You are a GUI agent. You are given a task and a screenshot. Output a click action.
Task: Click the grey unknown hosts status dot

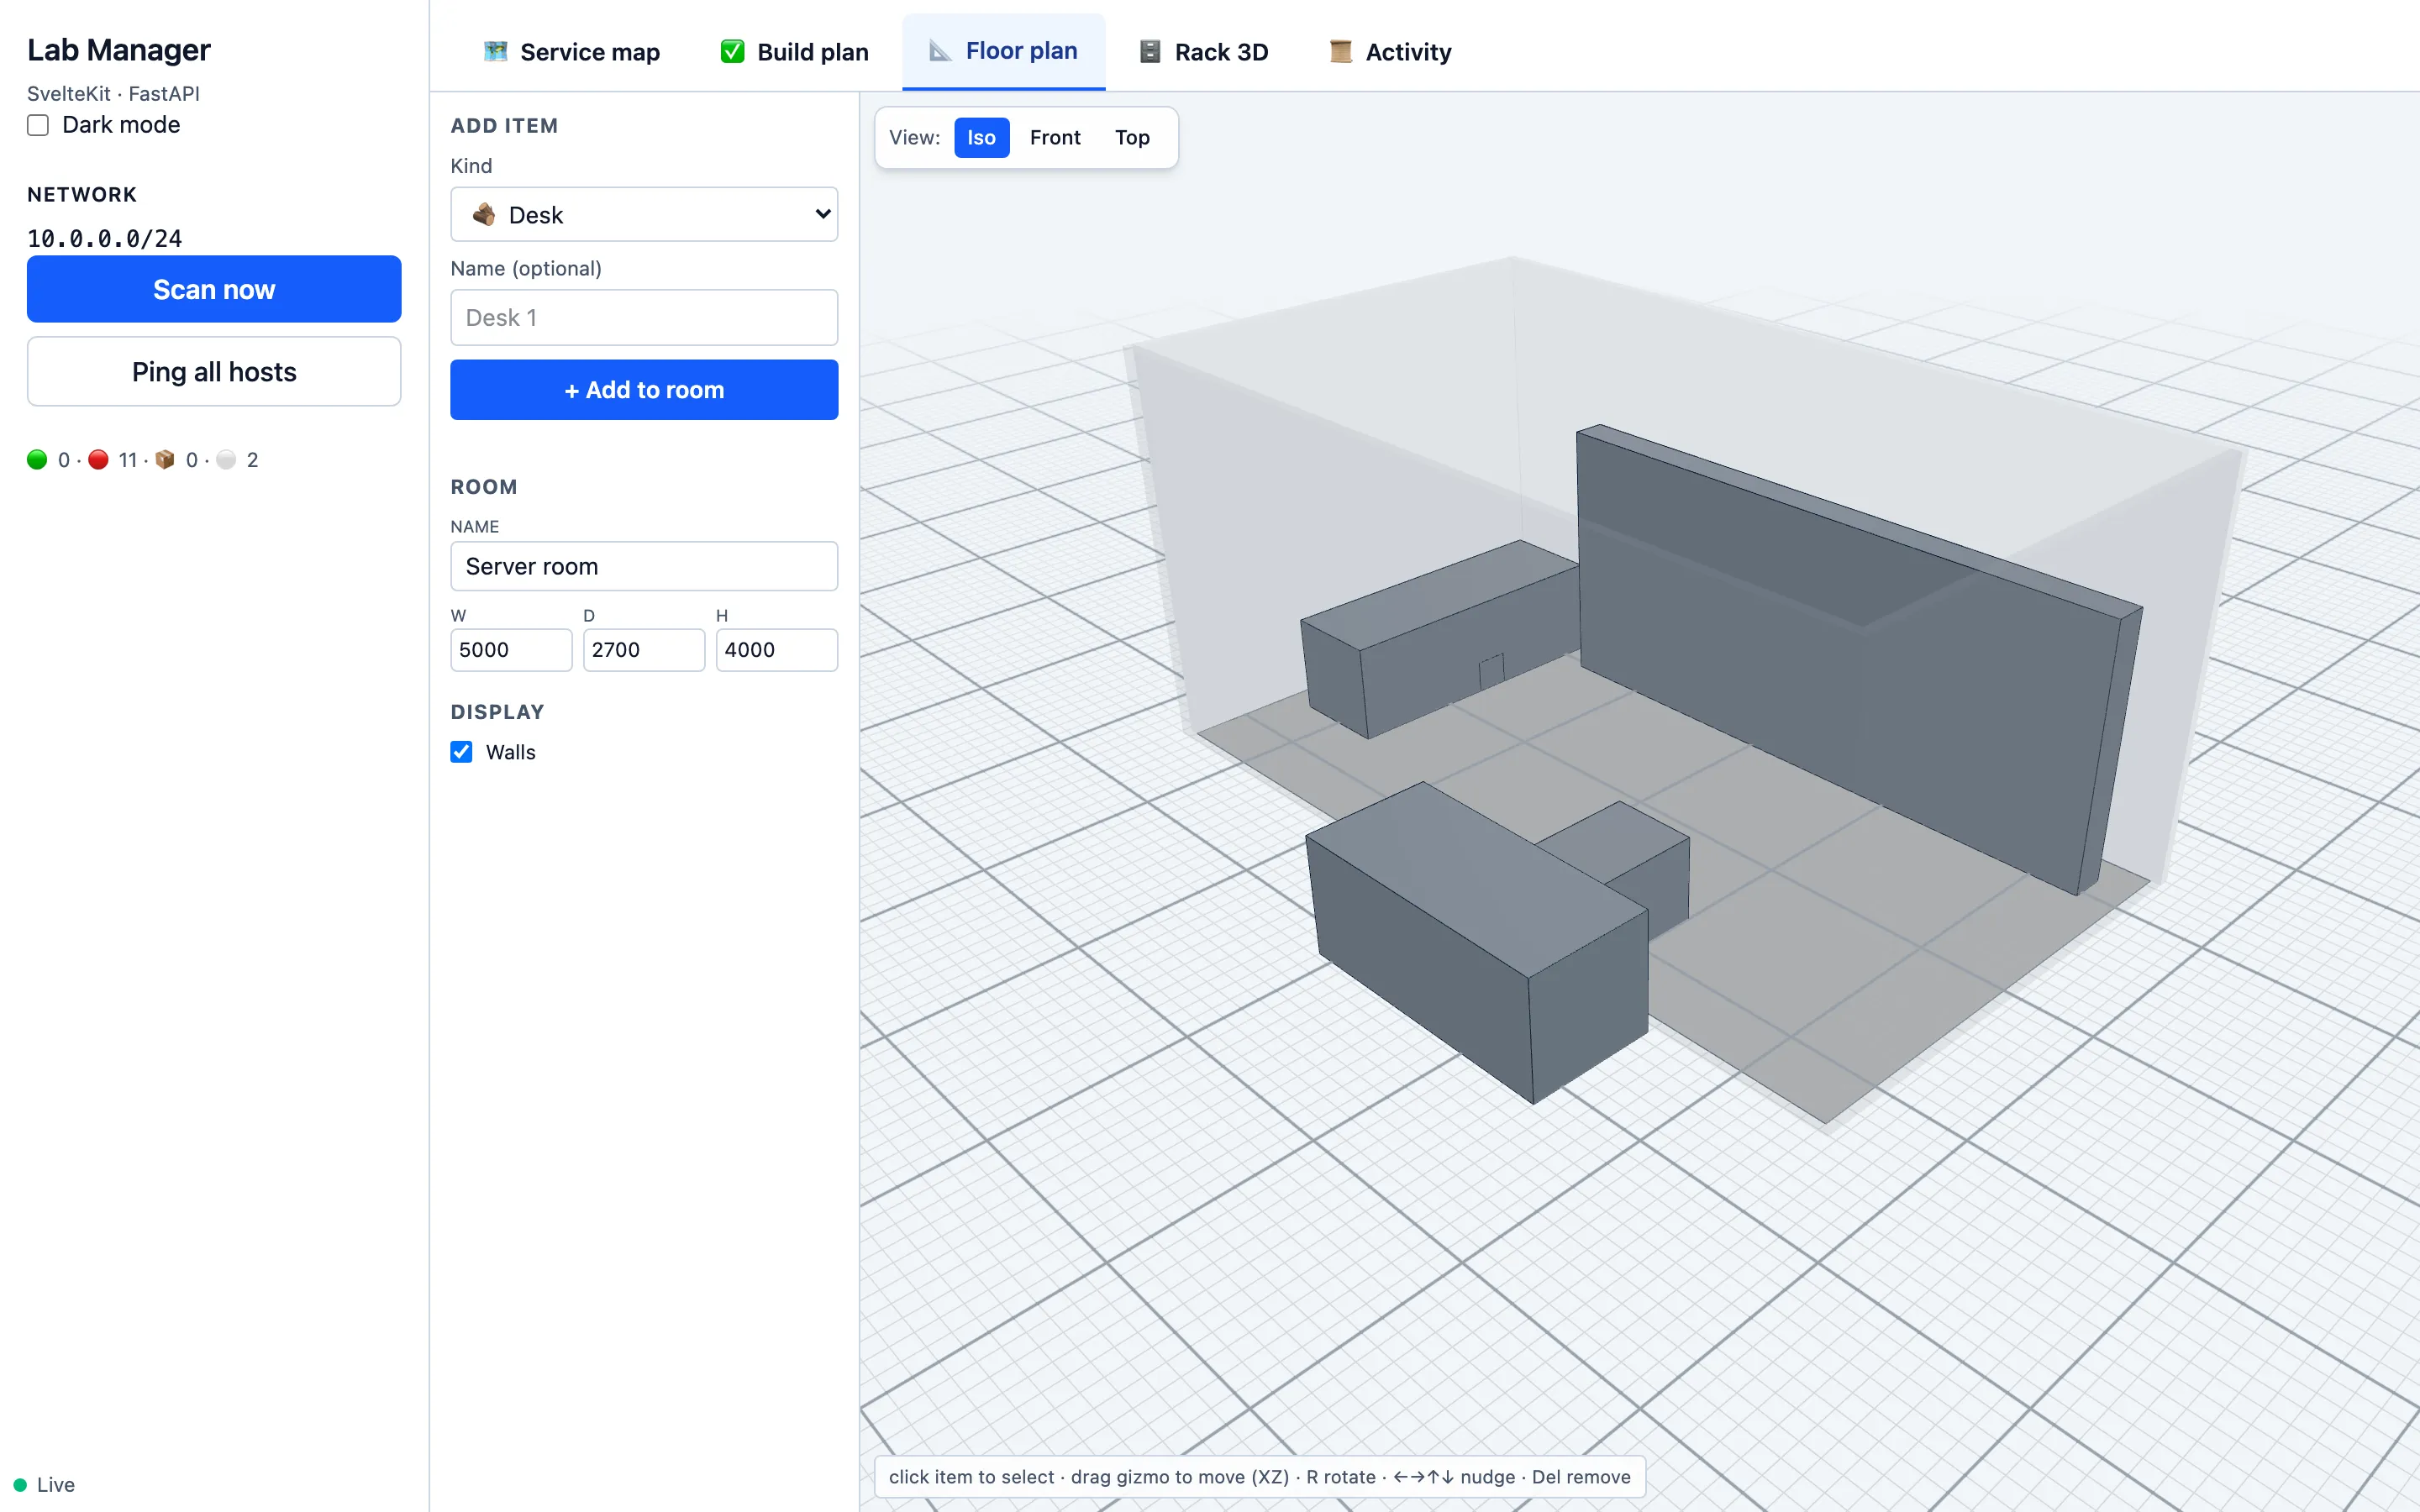point(226,460)
